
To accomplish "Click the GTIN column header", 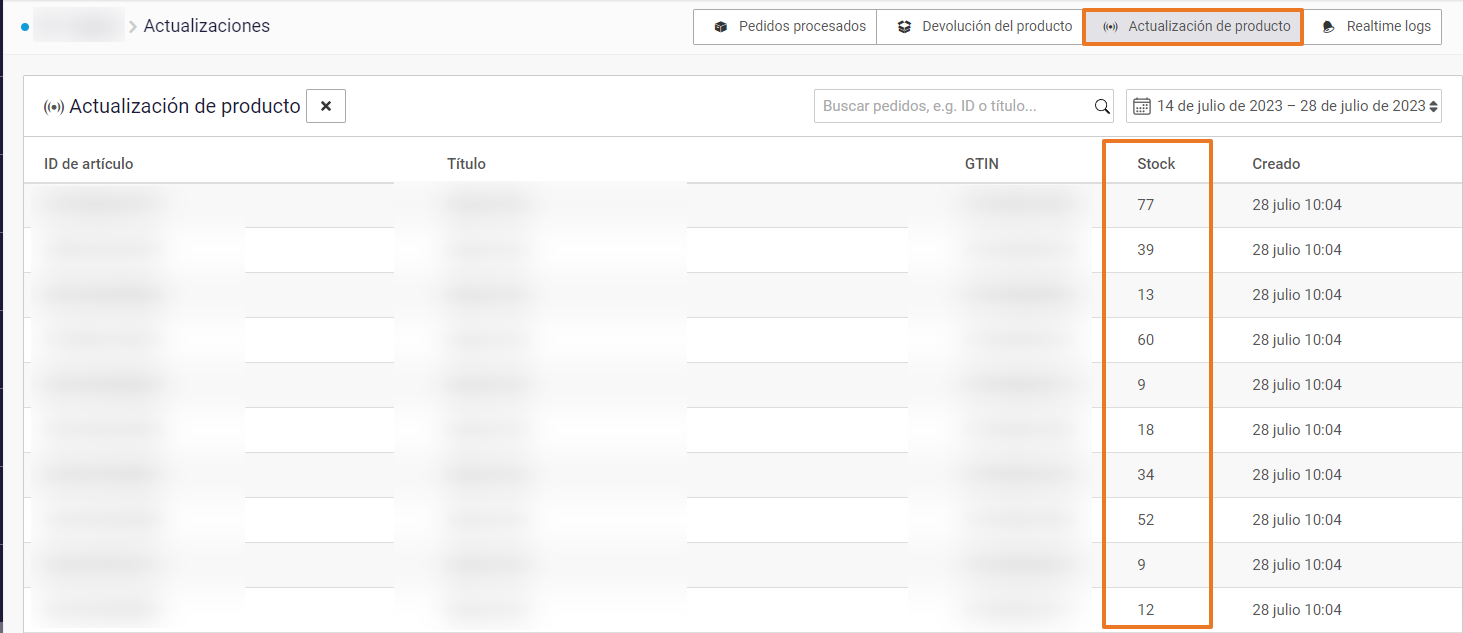I will pos(981,164).
